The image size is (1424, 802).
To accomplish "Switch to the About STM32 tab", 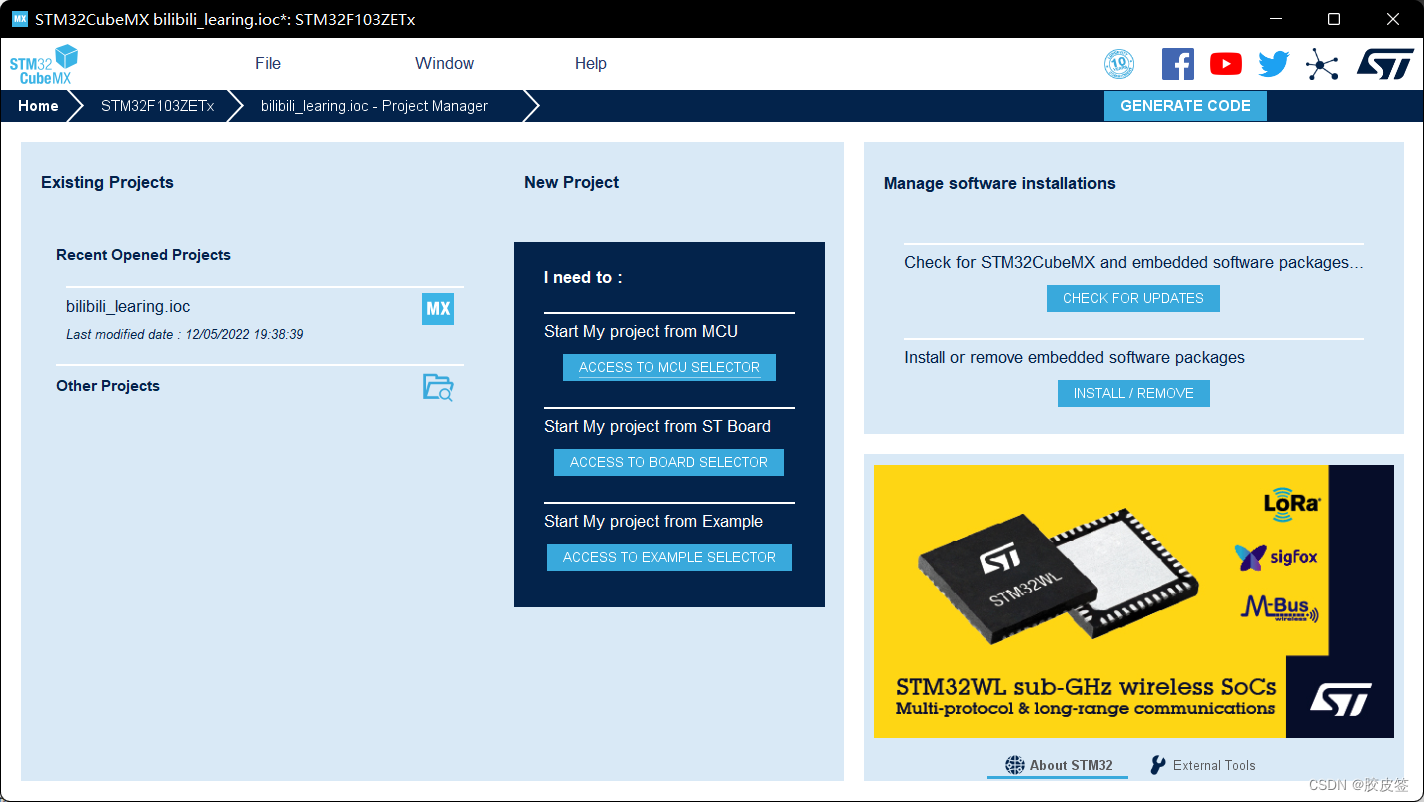I will pos(1058,765).
